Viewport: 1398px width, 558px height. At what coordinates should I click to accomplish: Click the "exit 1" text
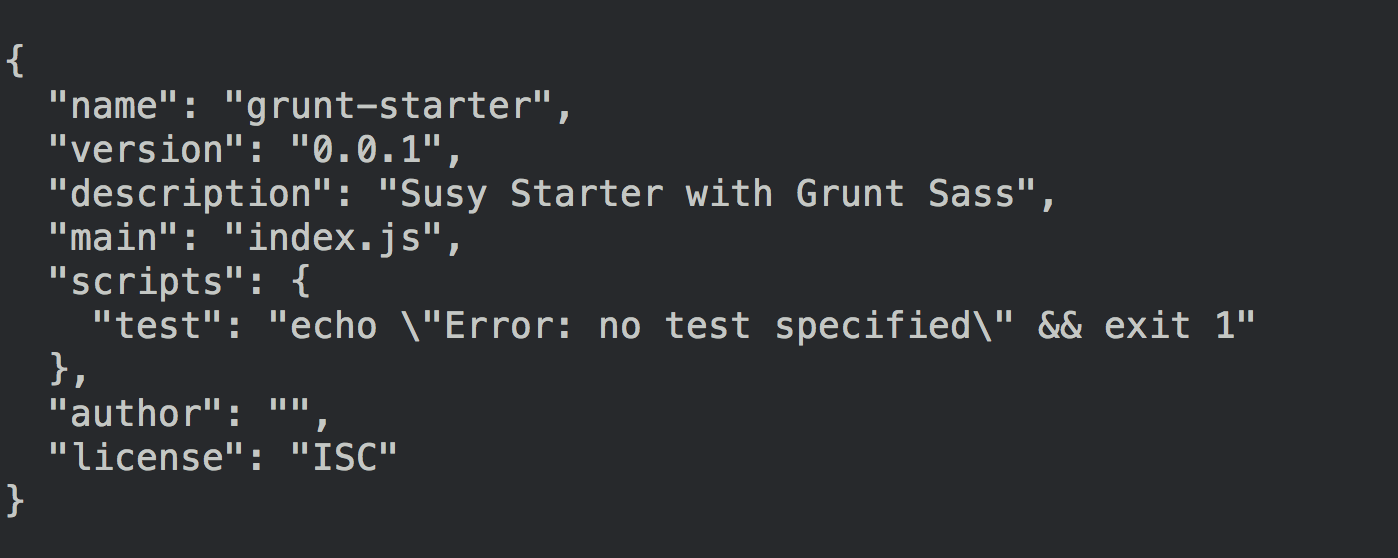tap(1170, 326)
